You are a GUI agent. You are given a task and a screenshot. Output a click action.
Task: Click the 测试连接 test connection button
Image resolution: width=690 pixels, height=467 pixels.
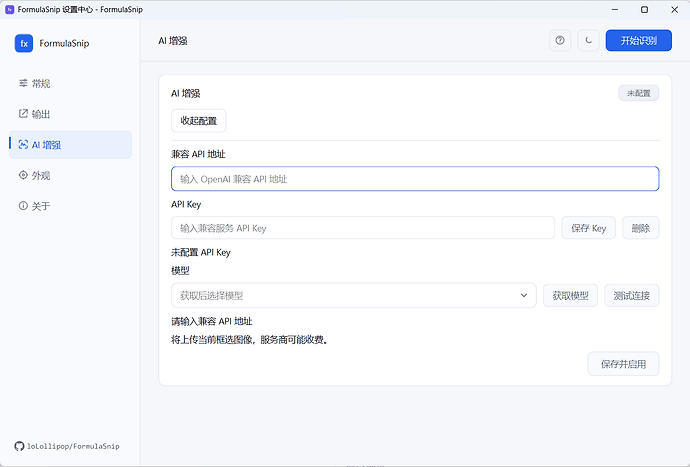pyautogui.click(x=631, y=295)
